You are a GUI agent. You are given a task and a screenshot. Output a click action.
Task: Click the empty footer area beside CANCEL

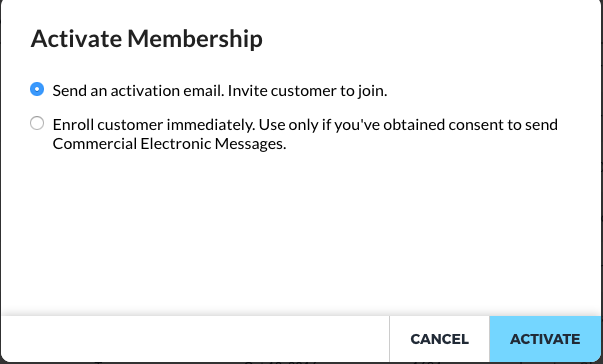point(195,339)
